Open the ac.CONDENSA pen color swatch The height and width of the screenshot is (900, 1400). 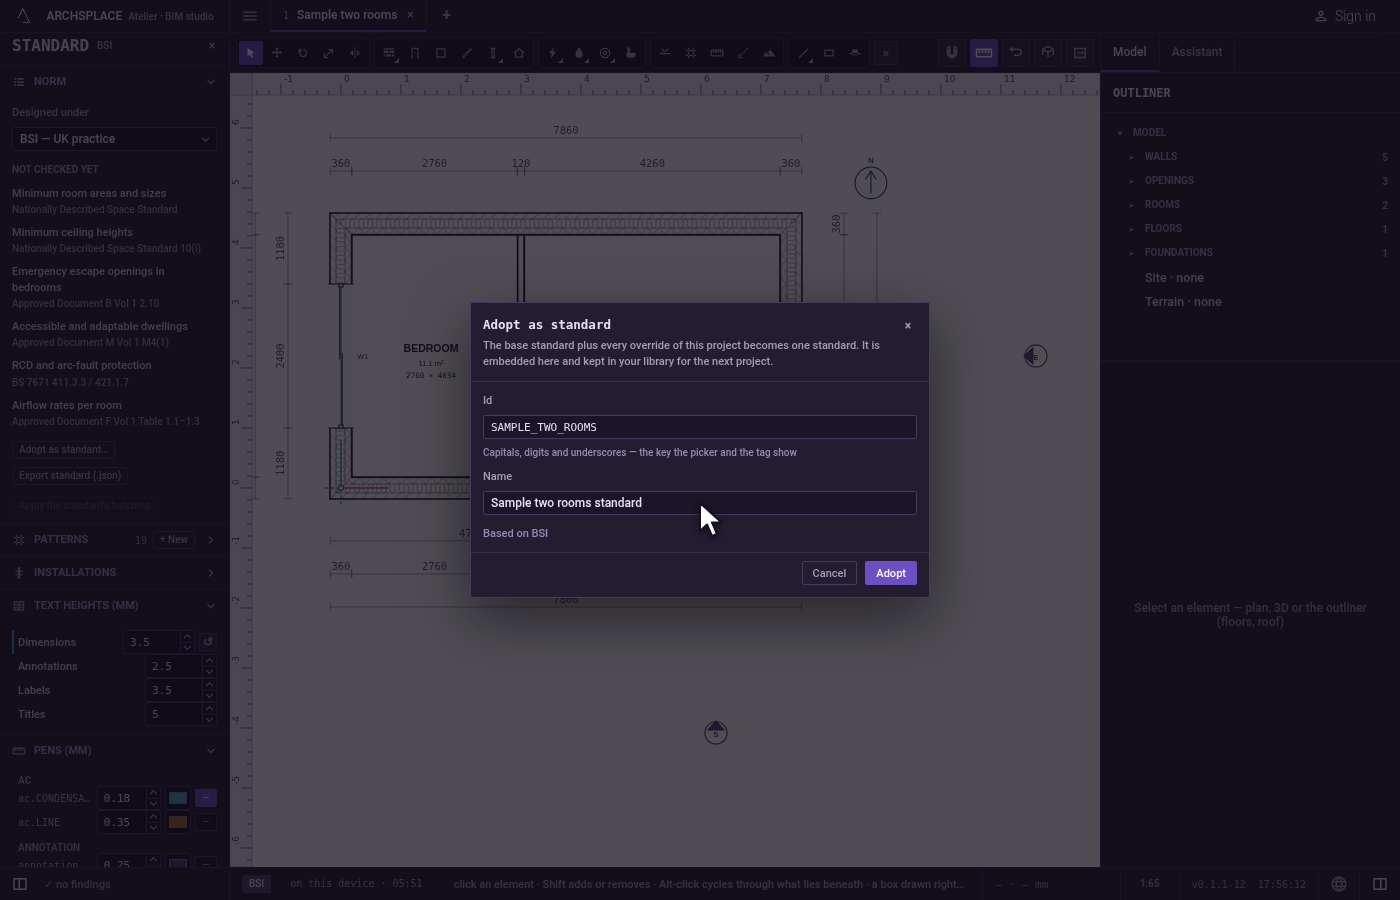178,798
